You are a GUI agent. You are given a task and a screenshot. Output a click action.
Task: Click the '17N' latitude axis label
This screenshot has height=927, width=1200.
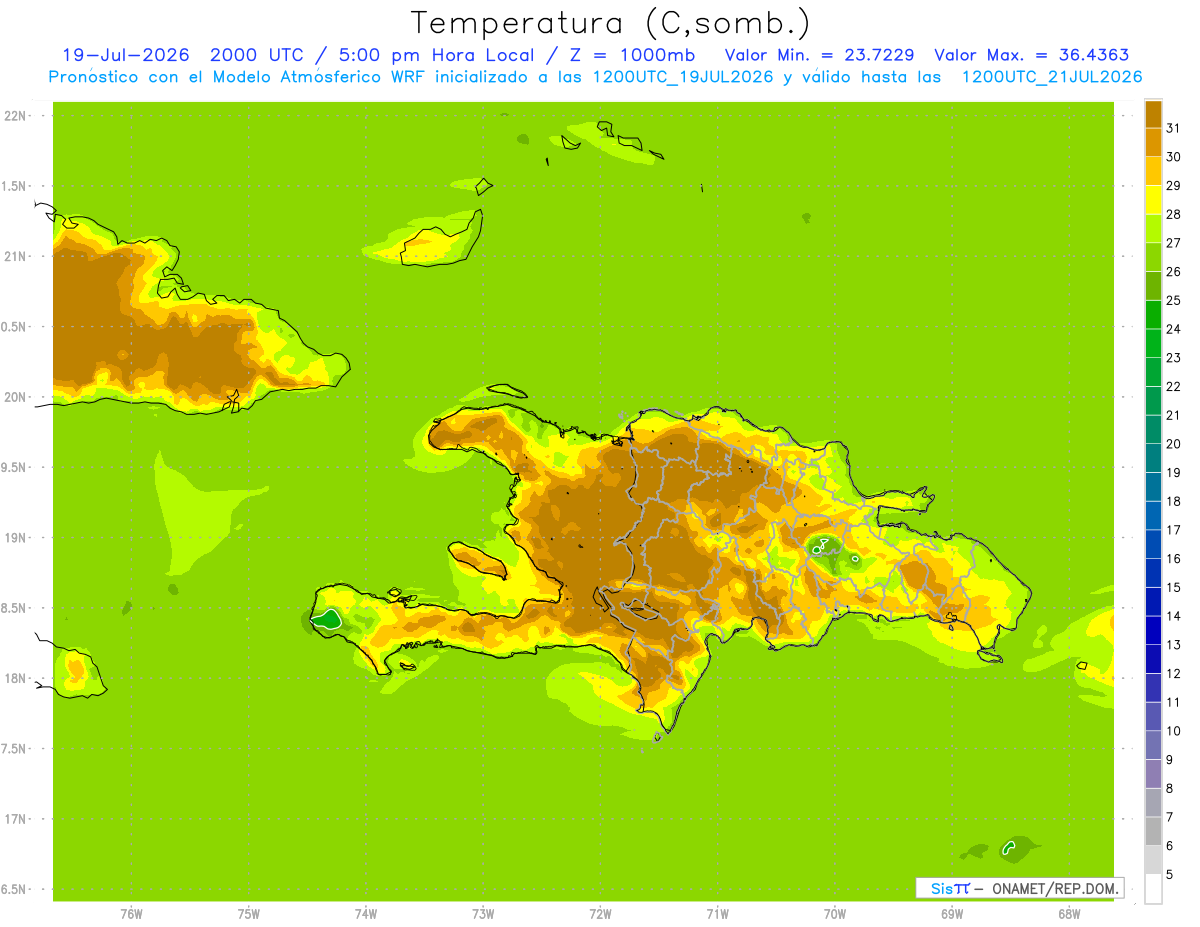click(x=14, y=819)
